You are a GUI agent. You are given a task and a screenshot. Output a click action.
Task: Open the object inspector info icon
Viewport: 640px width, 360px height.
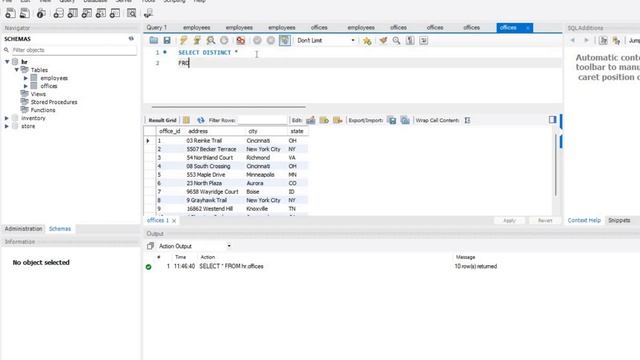[41, 13]
